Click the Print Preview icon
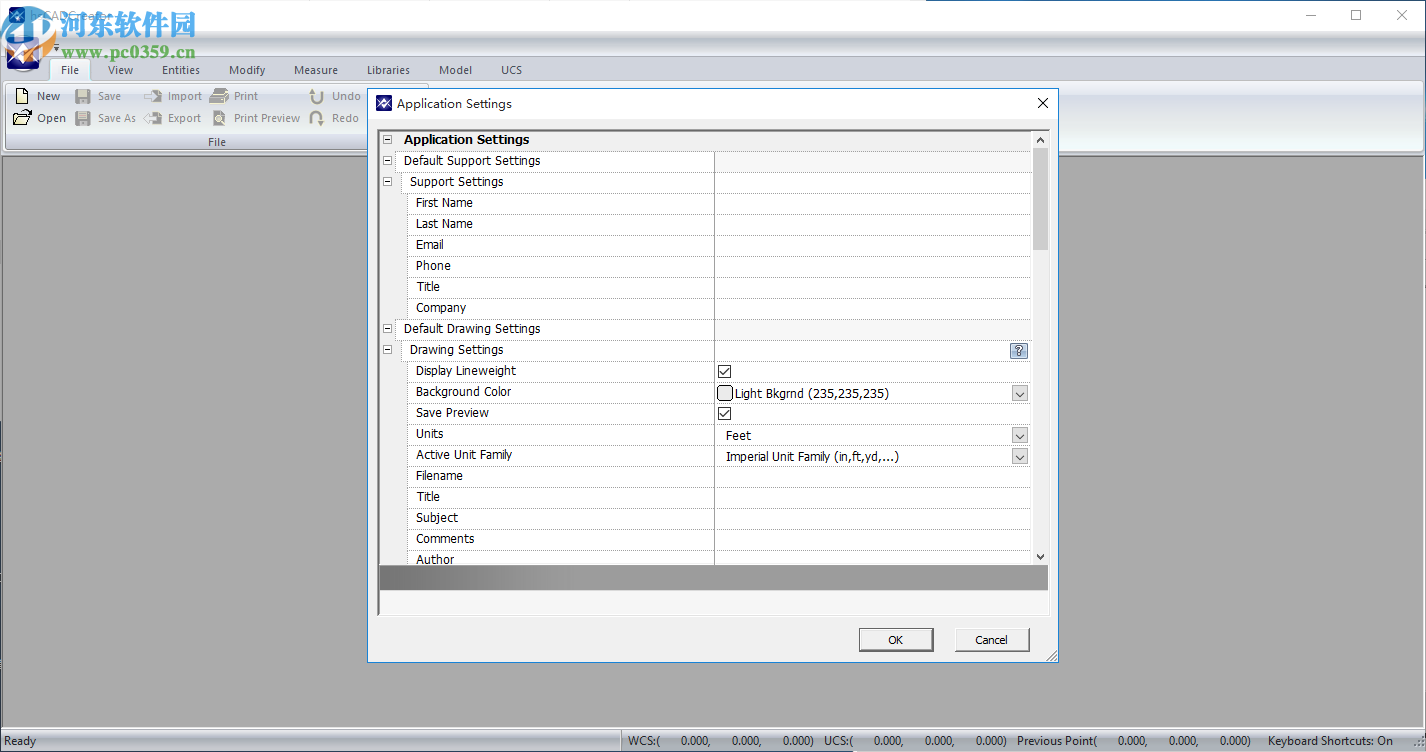1426x752 pixels. pos(219,118)
